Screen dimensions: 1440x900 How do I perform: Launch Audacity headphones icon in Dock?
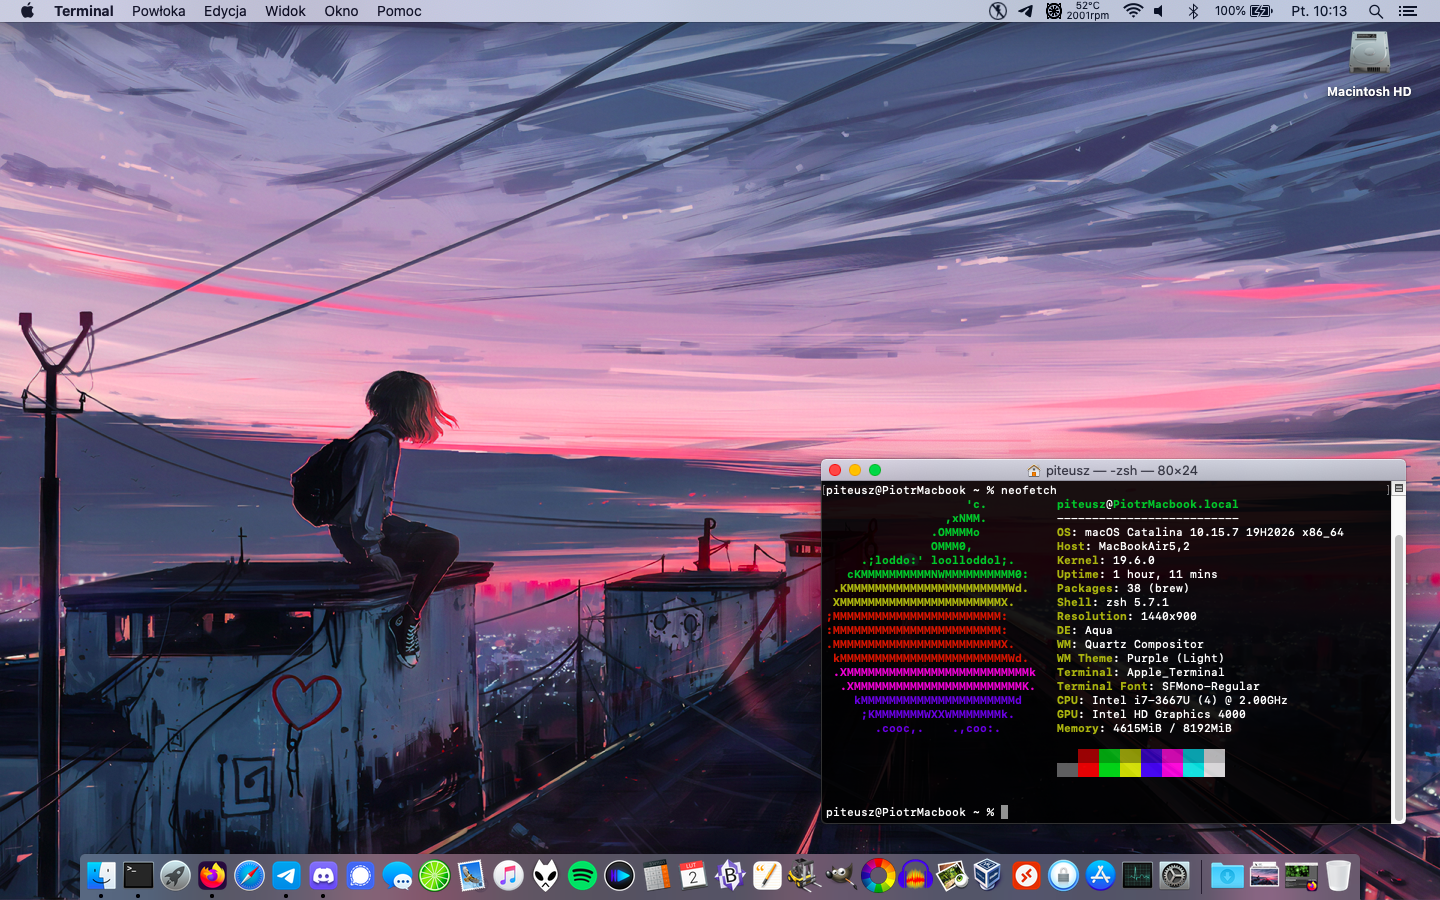915,876
